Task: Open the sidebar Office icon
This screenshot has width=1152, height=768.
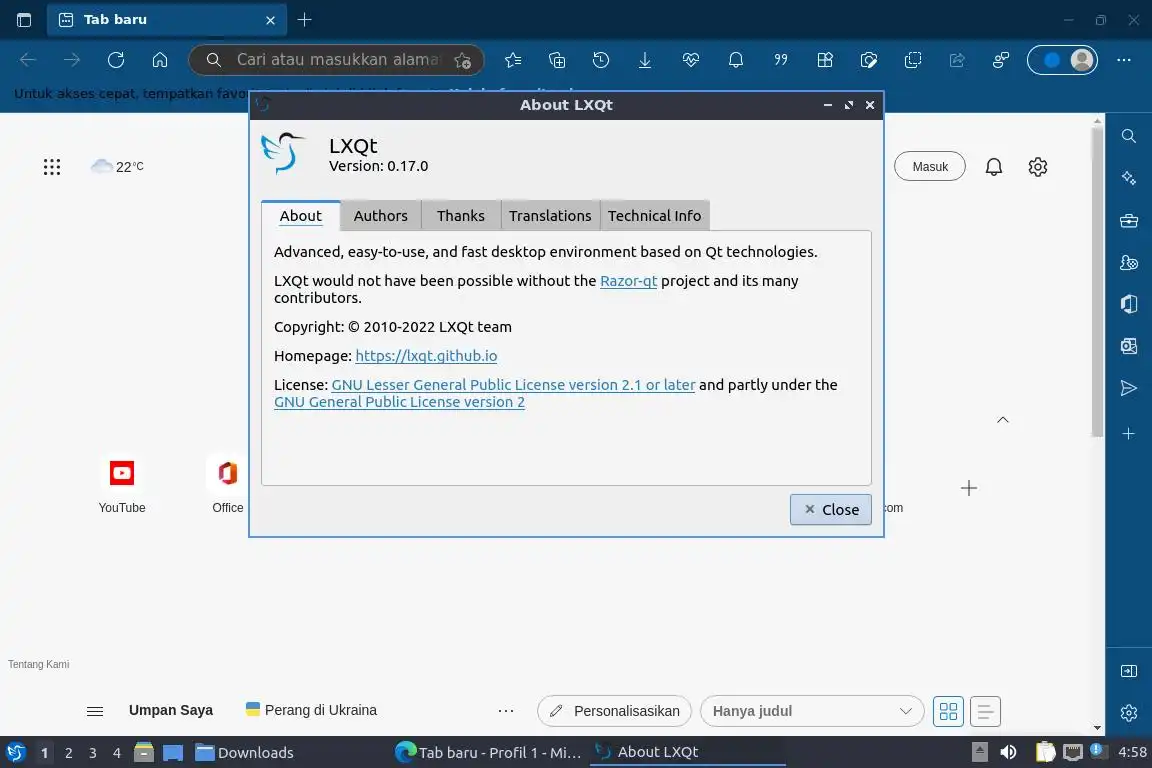Action: click(1128, 304)
